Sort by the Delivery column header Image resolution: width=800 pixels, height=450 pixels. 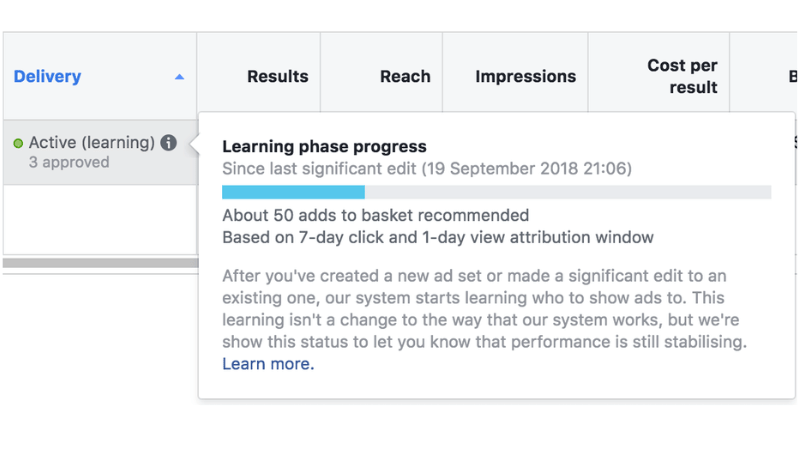click(x=48, y=77)
